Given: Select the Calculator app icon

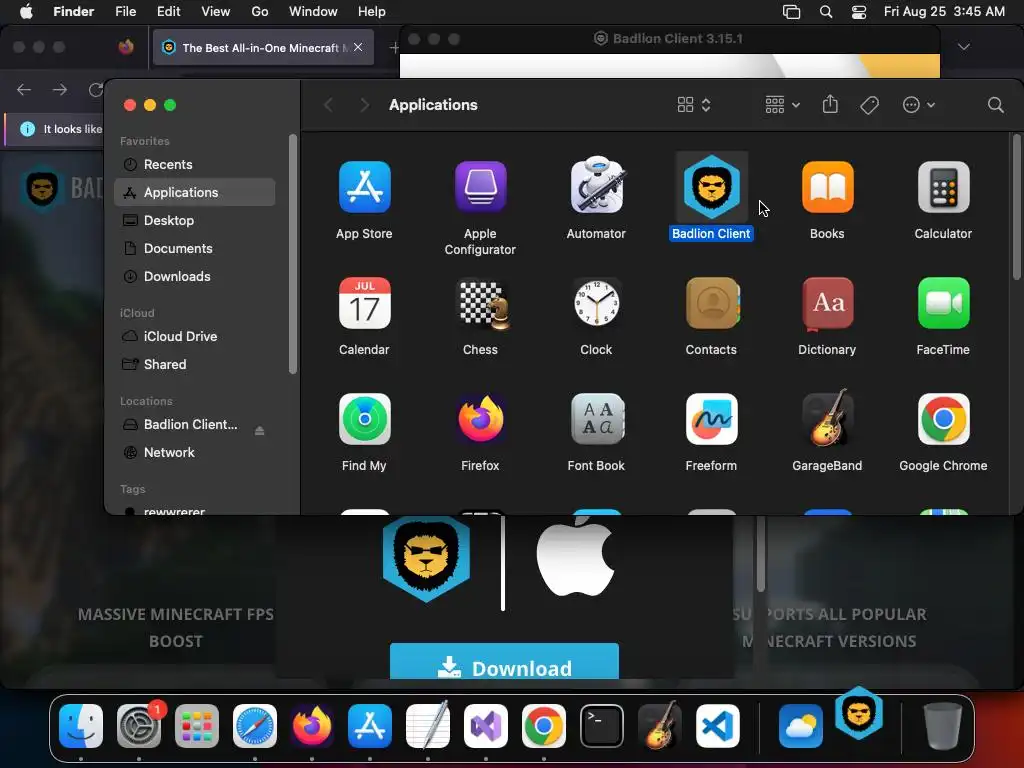Looking at the screenshot, I should 944,187.
